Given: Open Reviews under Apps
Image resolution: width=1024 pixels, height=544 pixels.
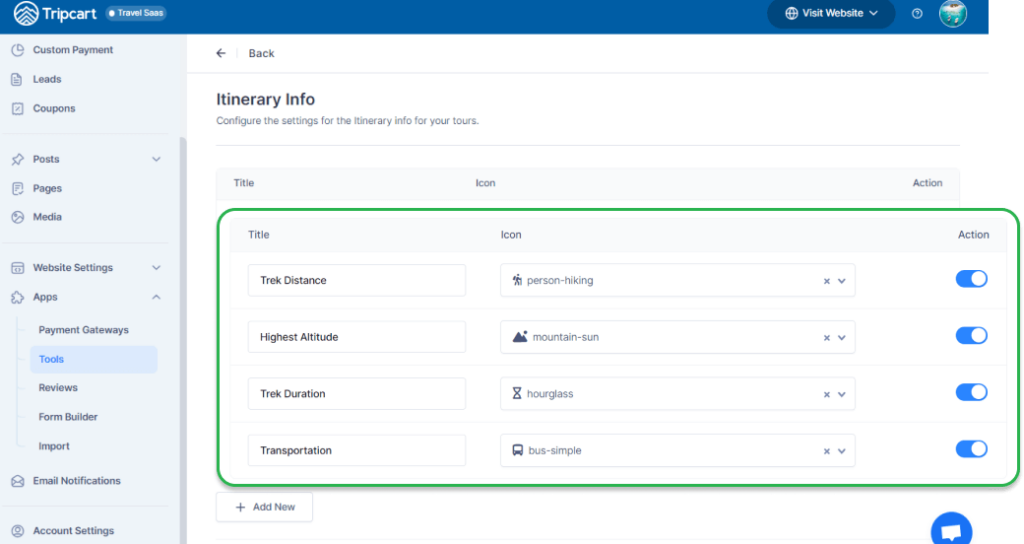Looking at the screenshot, I should pos(58,387).
